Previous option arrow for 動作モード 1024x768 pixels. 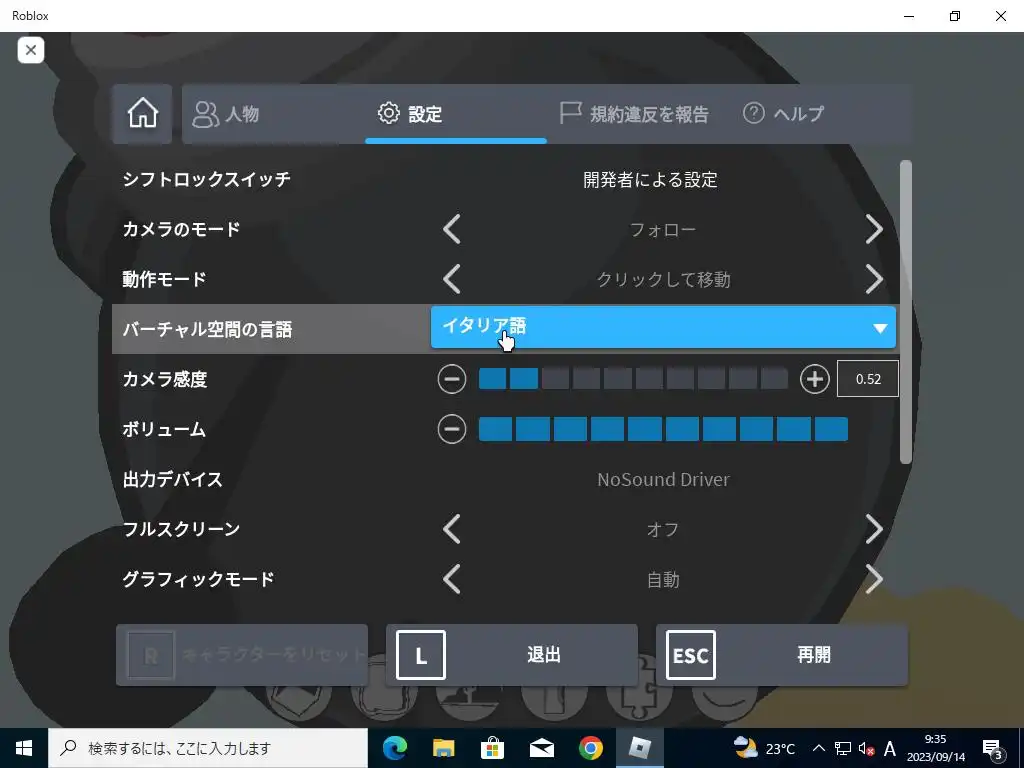click(x=452, y=280)
